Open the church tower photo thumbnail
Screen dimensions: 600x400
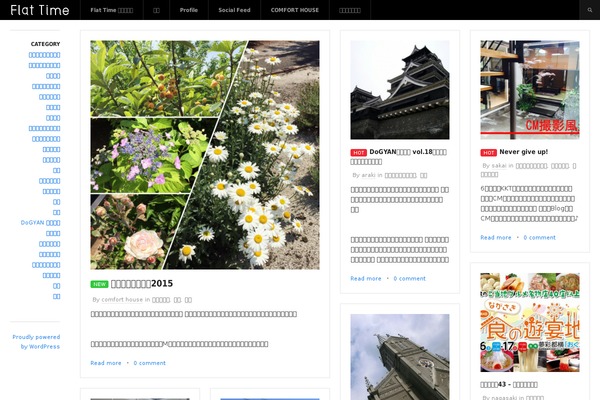[400, 357]
